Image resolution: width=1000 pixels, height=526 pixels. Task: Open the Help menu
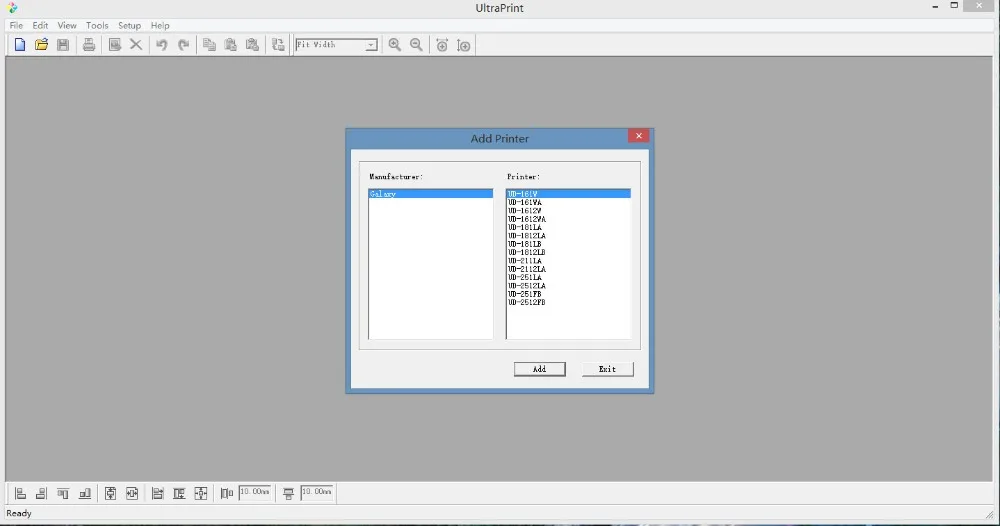(x=160, y=26)
